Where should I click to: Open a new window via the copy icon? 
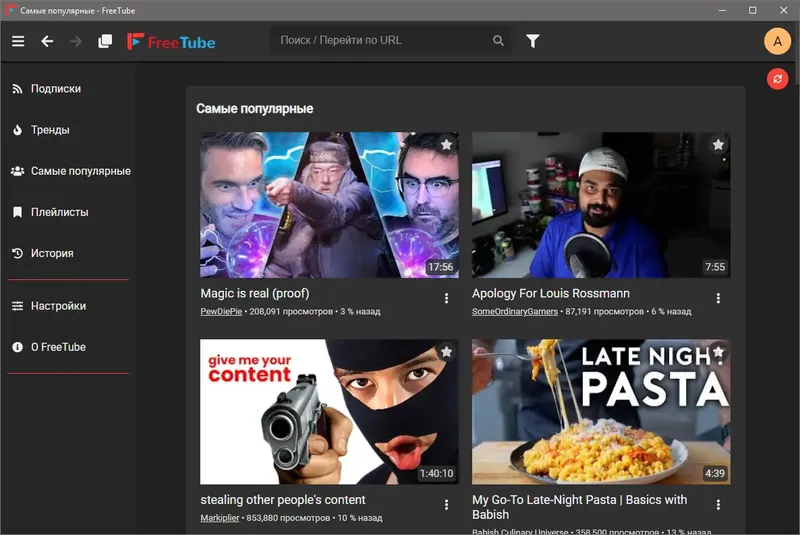[x=105, y=41]
